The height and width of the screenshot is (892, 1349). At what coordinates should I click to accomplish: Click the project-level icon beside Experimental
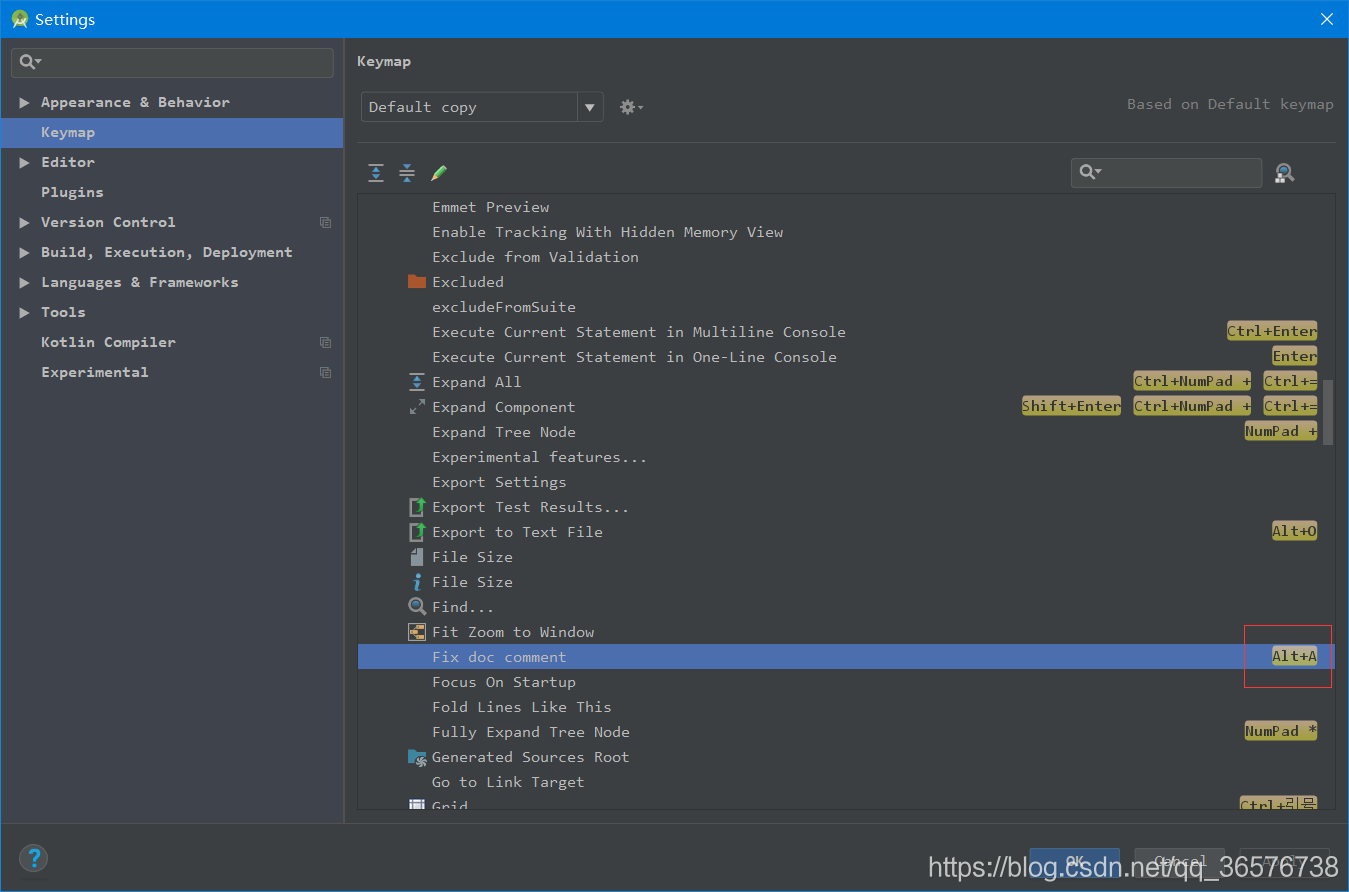coord(325,372)
